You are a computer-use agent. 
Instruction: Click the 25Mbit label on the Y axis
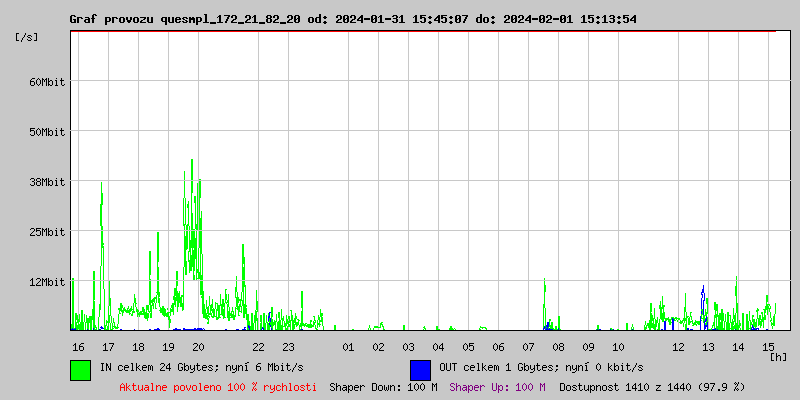point(47,232)
